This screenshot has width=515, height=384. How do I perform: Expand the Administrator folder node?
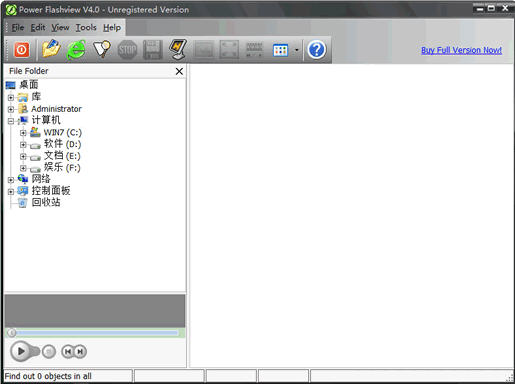pyautogui.click(x=11, y=109)
